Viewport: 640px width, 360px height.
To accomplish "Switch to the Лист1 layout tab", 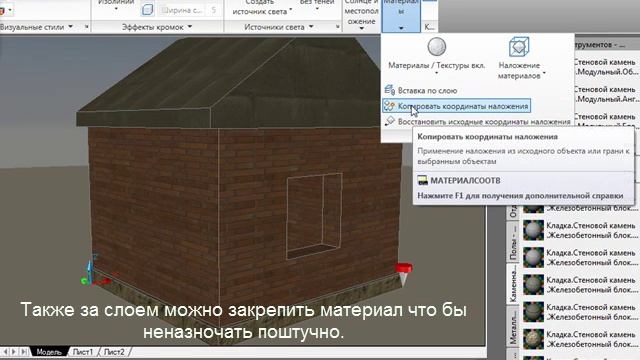I will (82, 352).
